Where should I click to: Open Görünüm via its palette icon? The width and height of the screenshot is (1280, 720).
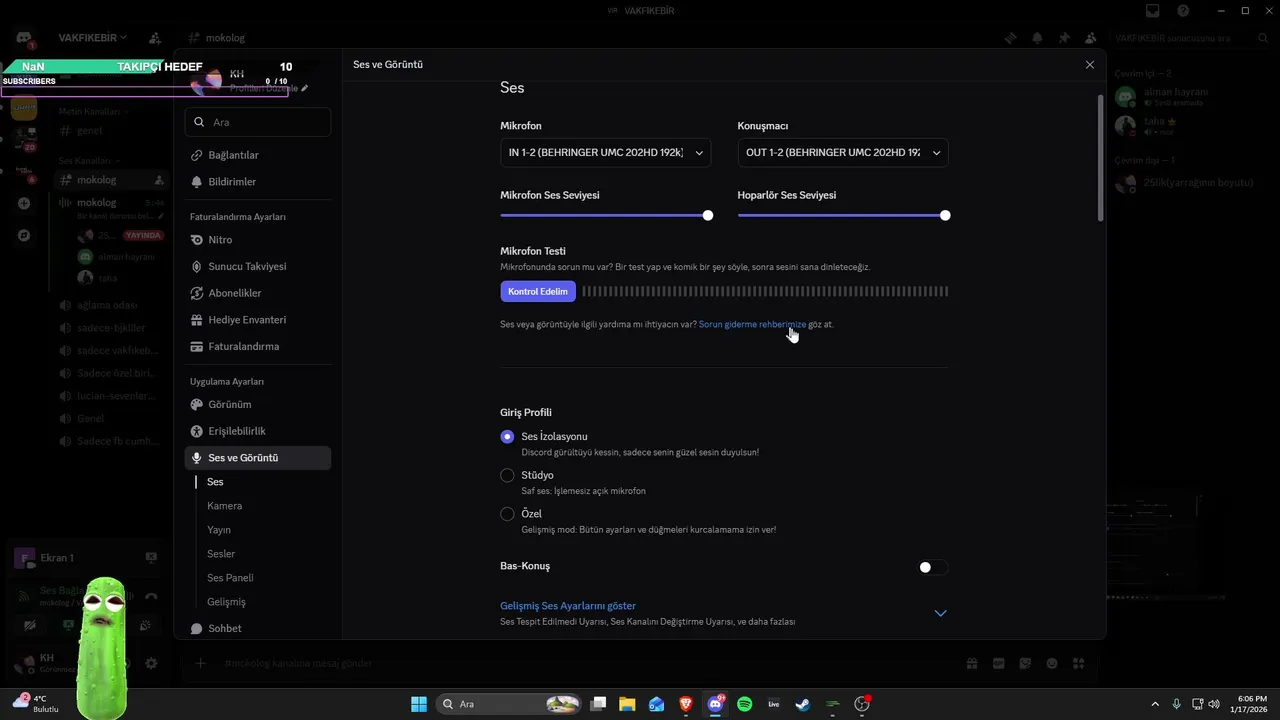pyautogui.click(x=197, y=405)
